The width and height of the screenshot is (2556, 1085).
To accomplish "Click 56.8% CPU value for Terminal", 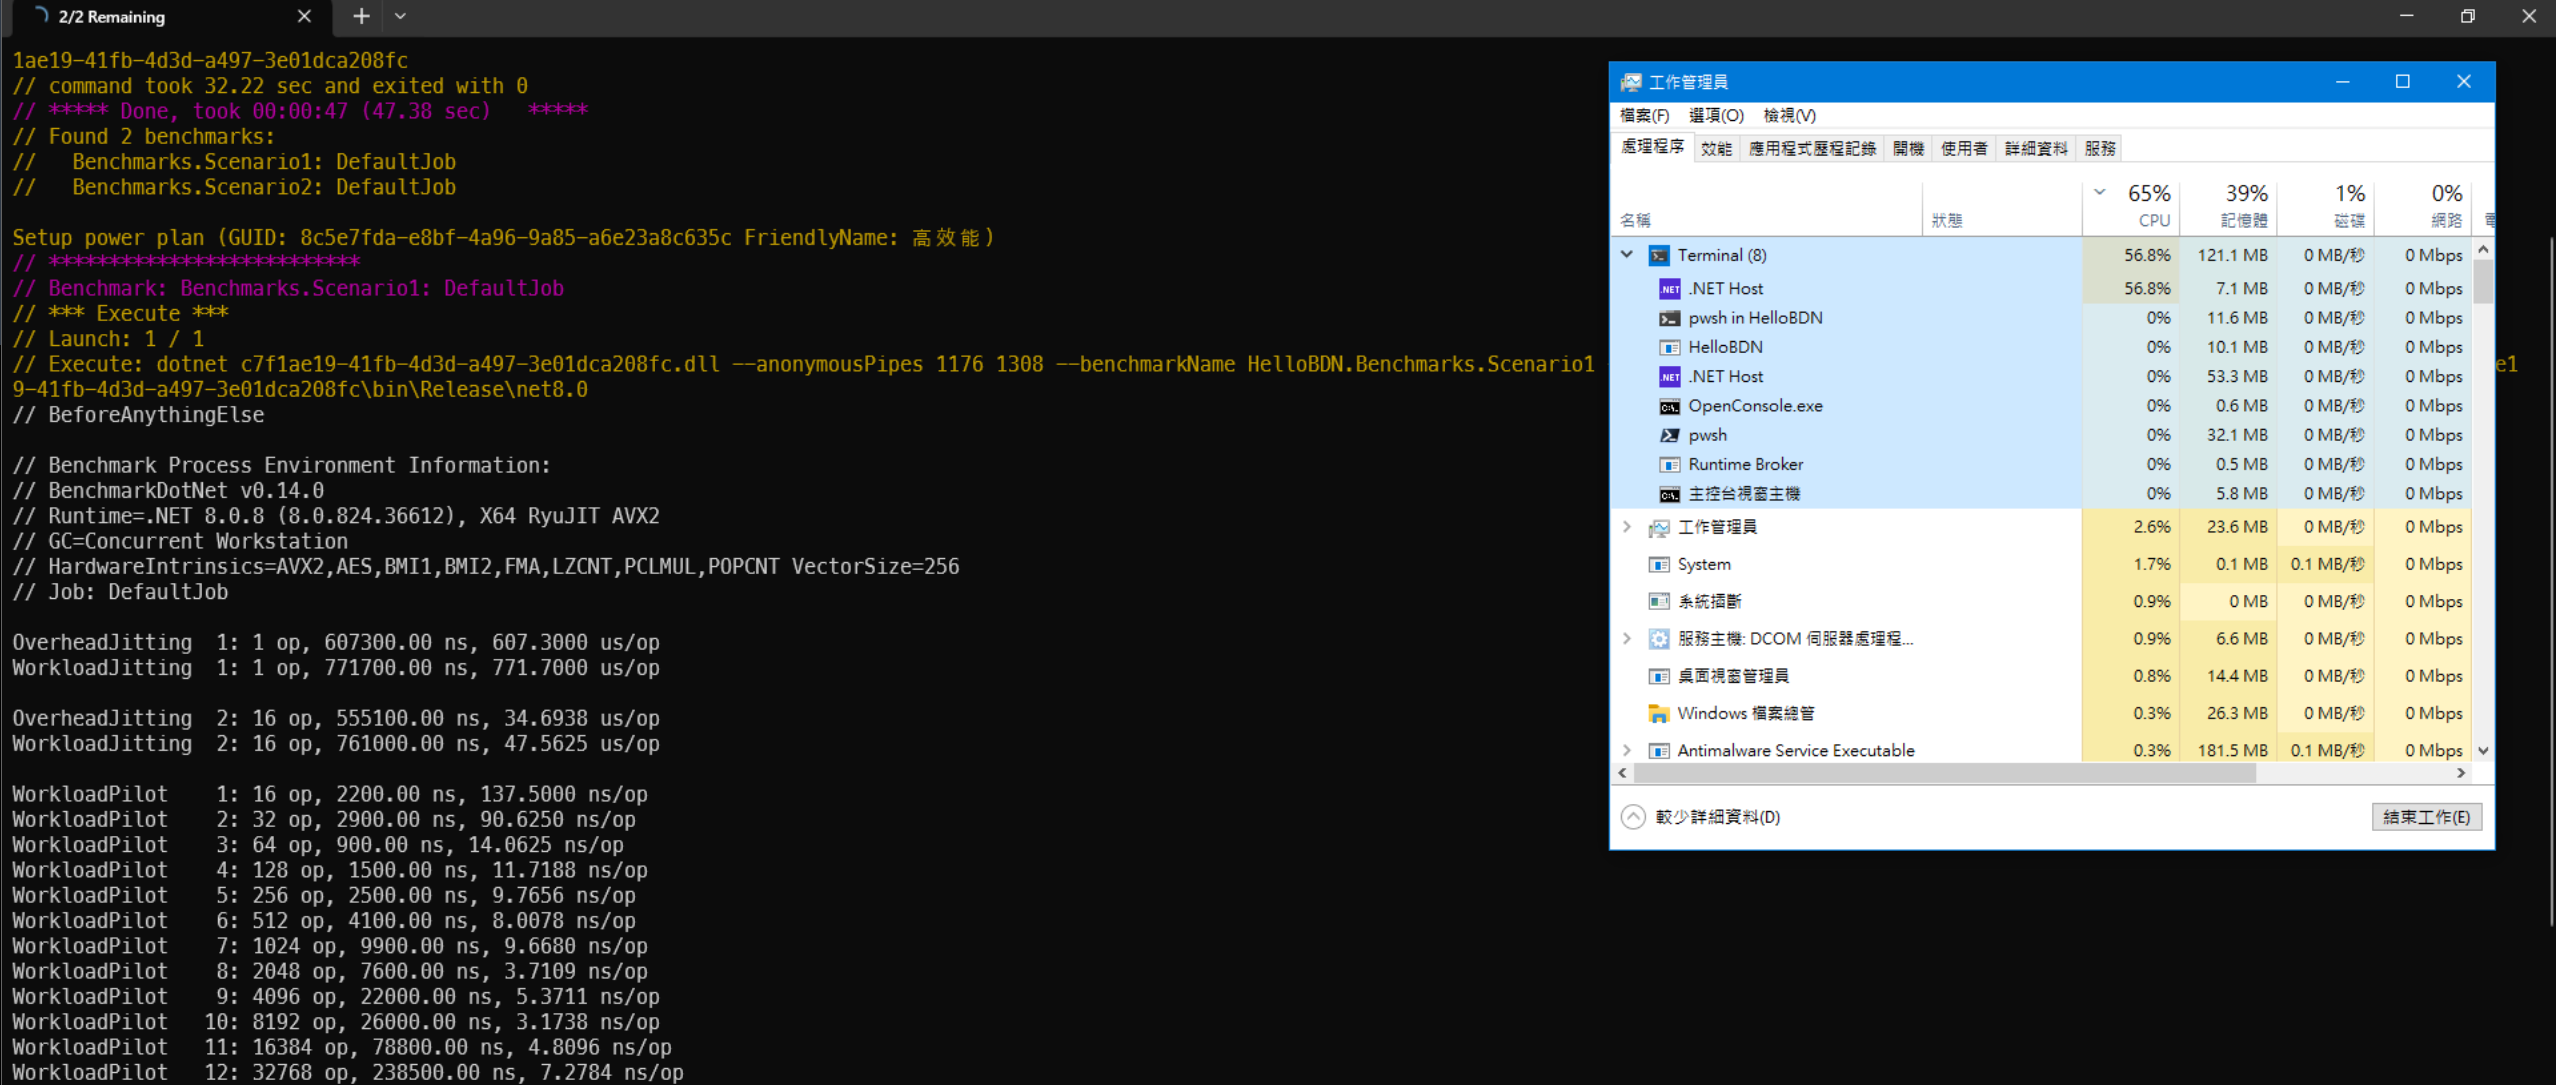I will click(2147, 255).
